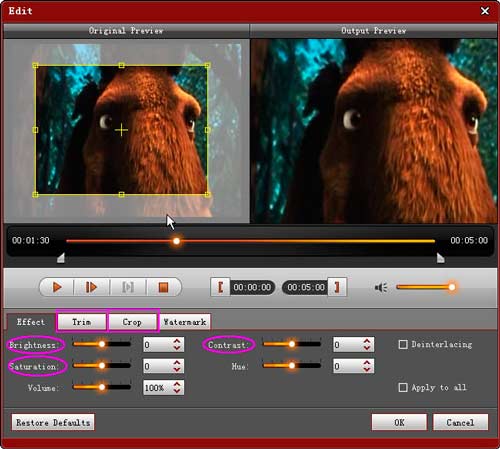Increase the Brightness value with up arrow
This screenshot has height=449, width=500.
(x=177, y=341)
